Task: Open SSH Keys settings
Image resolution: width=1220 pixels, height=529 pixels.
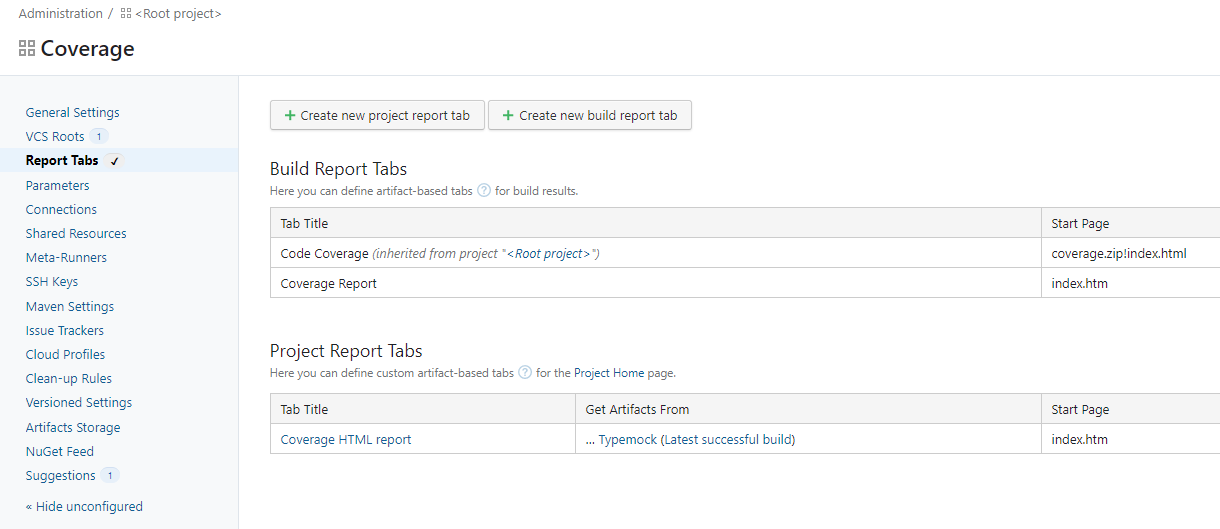Action: point(52,282)
